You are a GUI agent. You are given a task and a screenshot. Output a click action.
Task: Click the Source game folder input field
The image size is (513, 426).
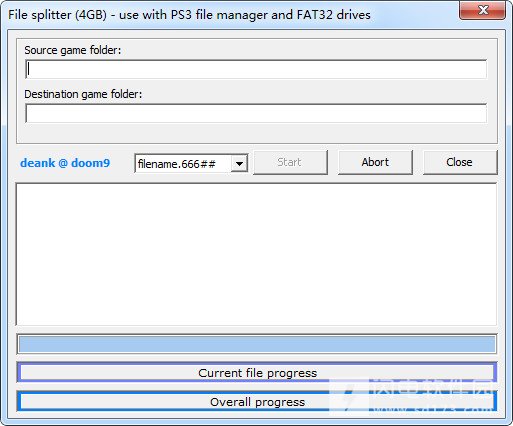pyautogui.click(x=256, y=69)
